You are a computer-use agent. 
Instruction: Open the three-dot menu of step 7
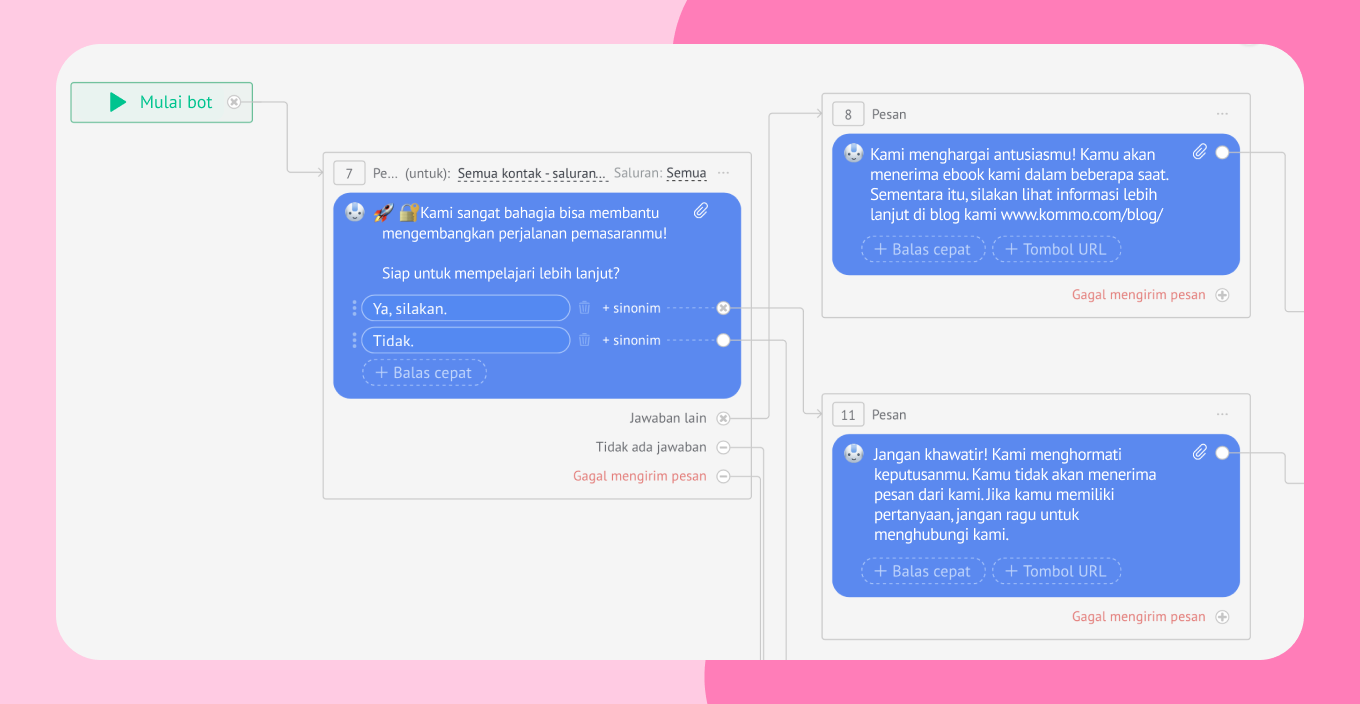724,173
